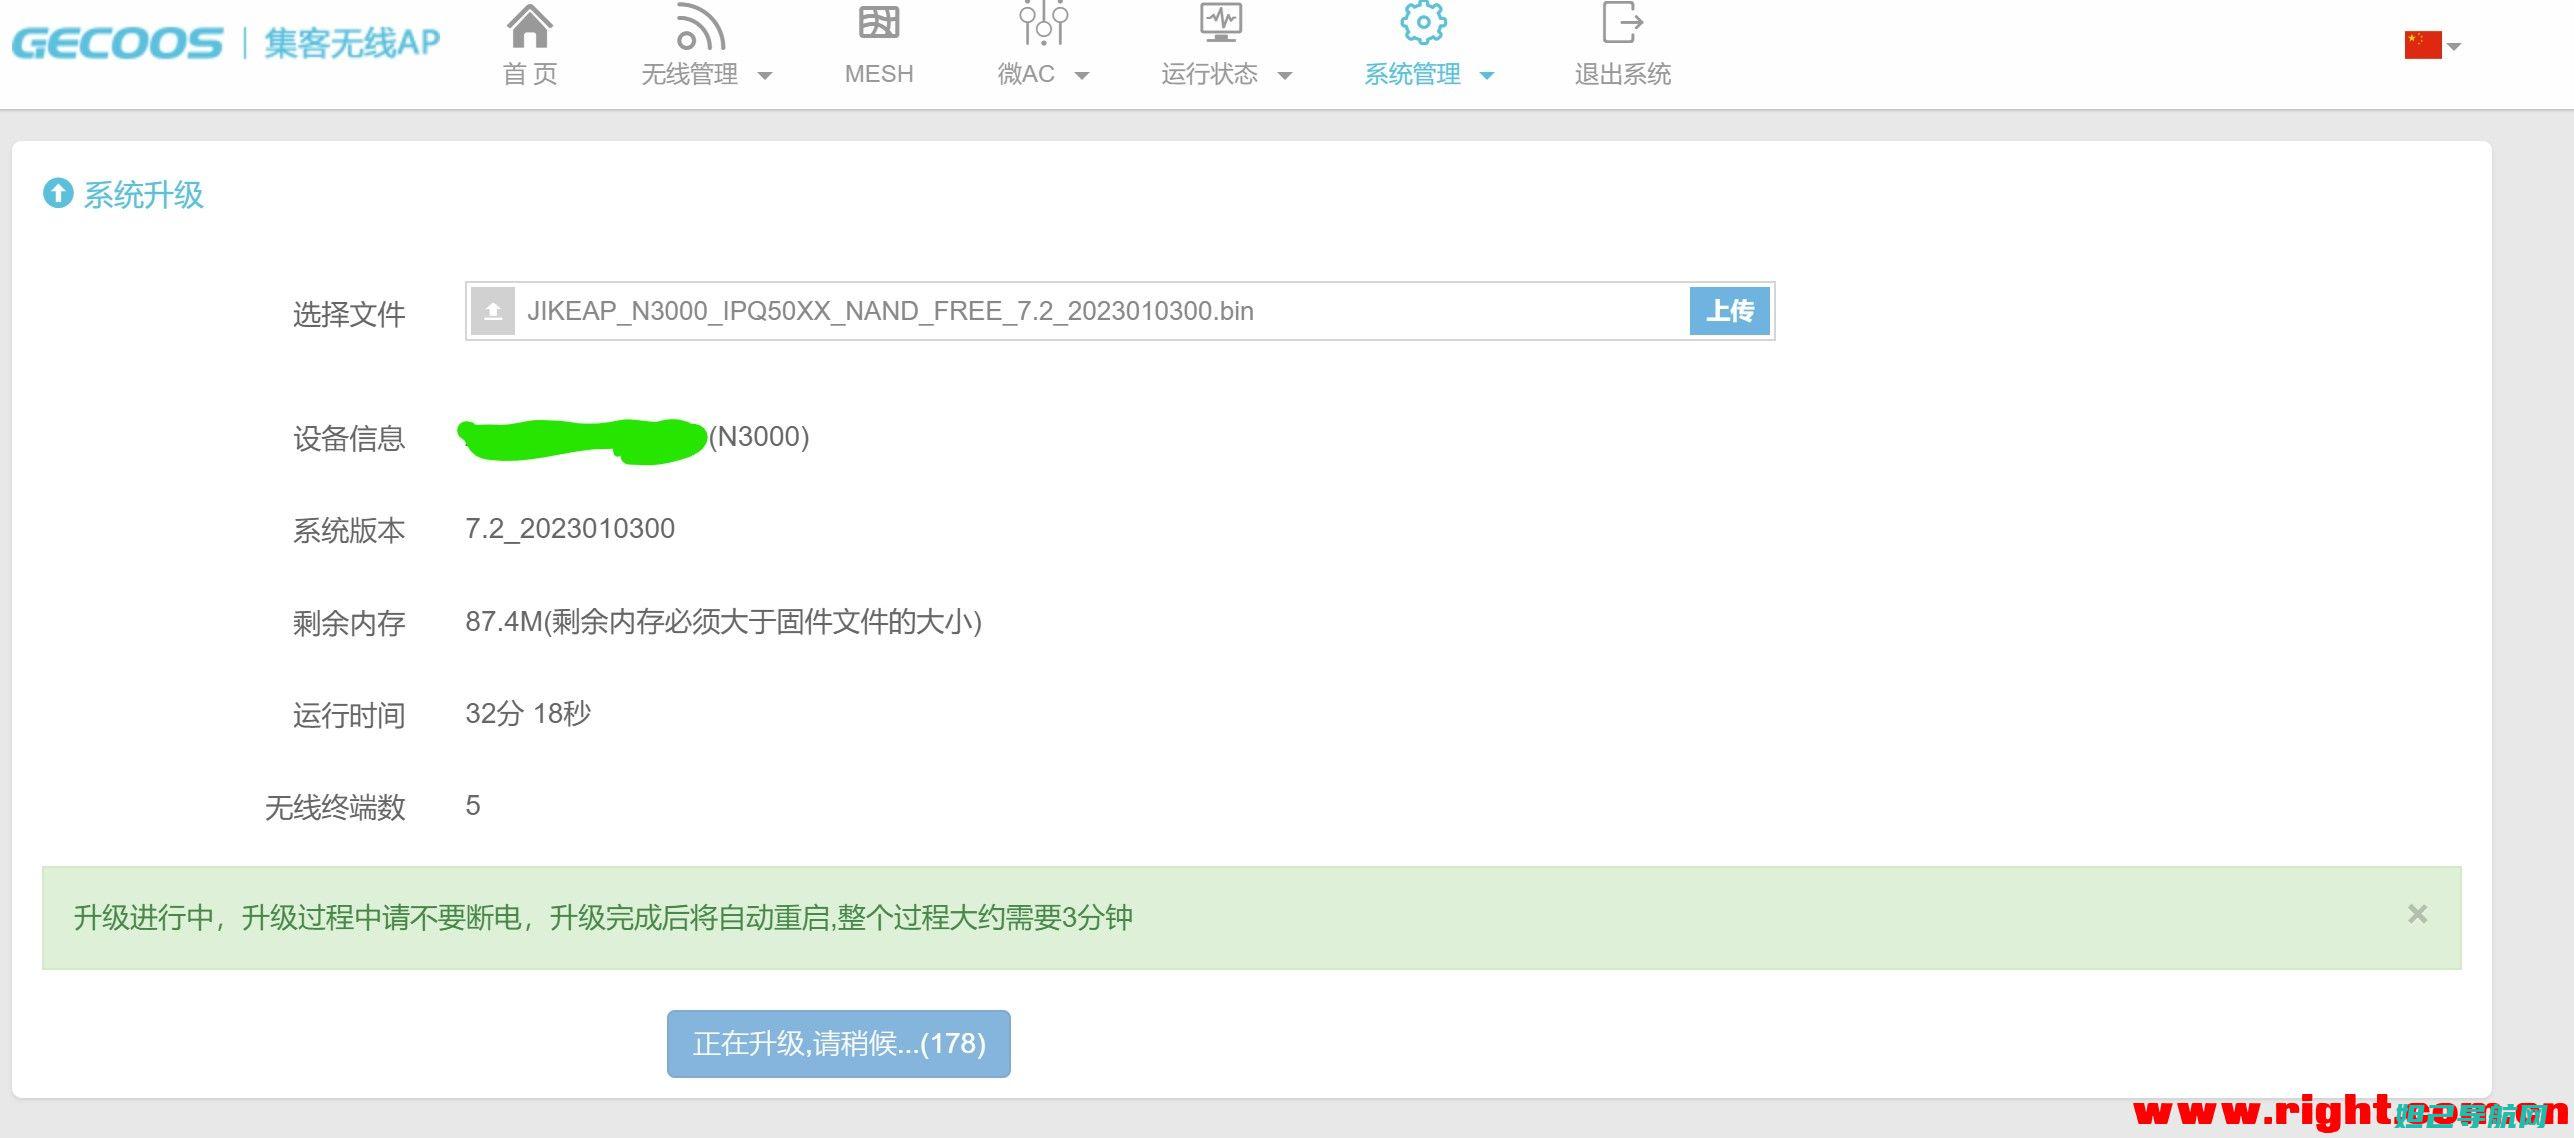
Task: Click the running status monitor icon
Action: coord(1221,22)
